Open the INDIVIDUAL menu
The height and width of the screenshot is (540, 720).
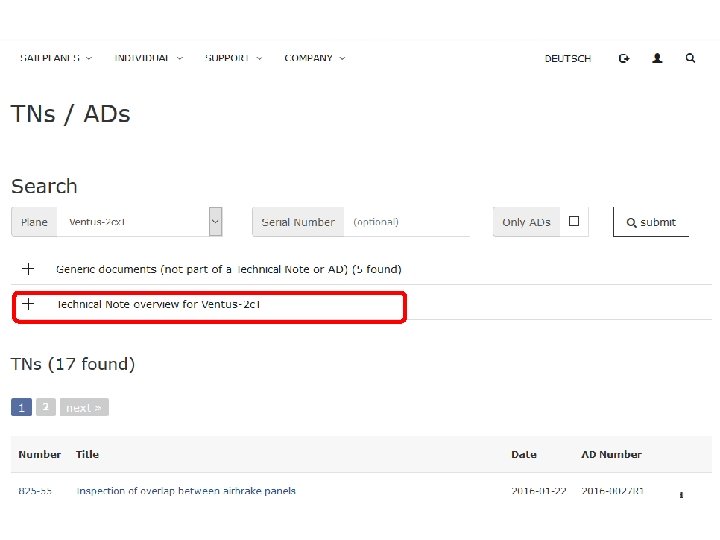(x=148, y=58)
